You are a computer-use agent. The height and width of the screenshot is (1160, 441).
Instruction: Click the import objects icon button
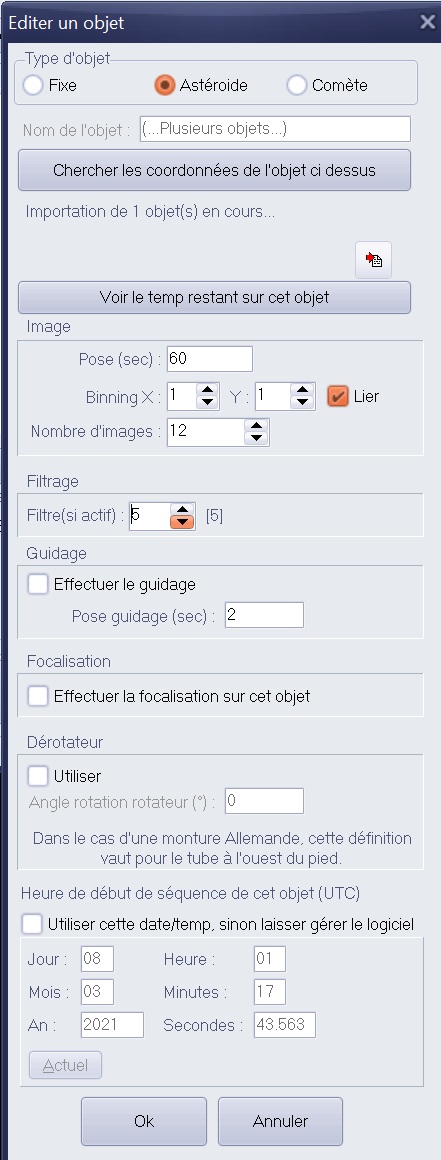(374, 260)
